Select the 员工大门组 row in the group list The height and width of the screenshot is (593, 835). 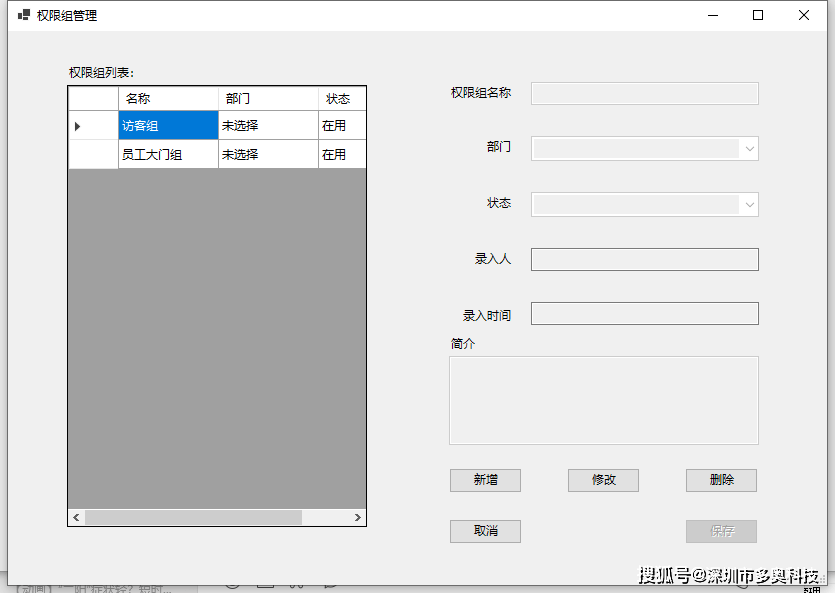coord(167,154)
